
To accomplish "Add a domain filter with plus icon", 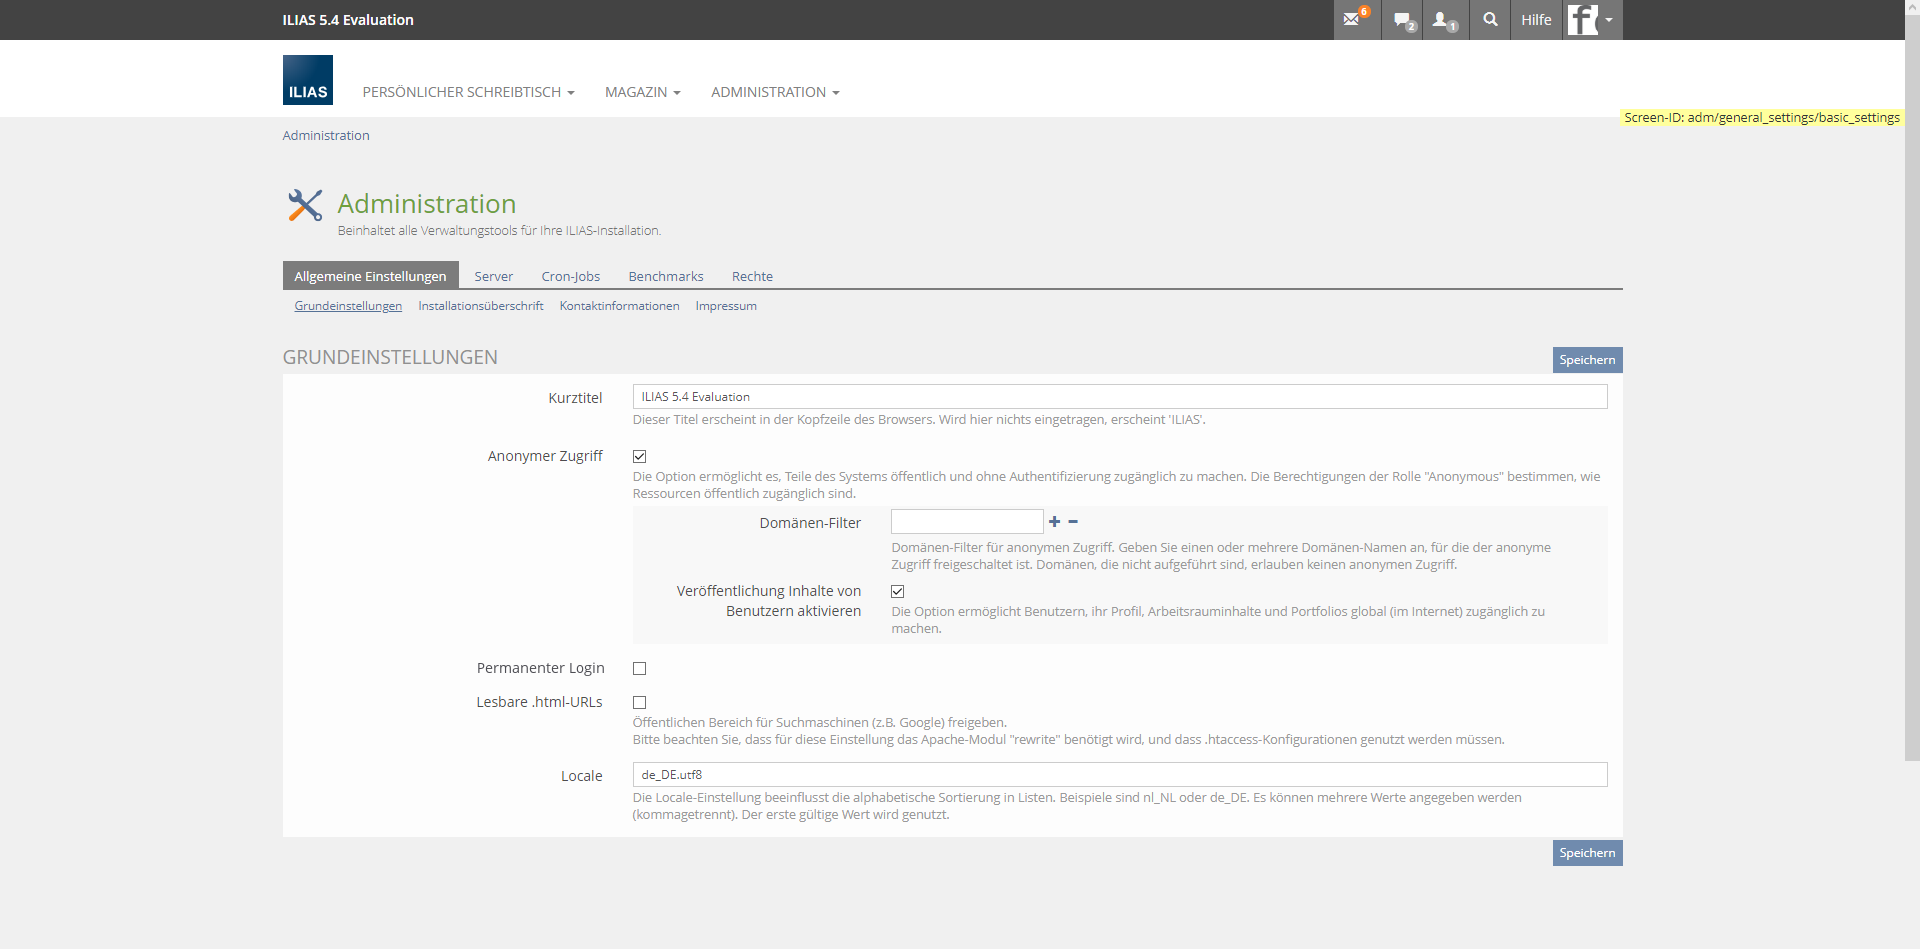I will pyautogui.click(x=1054, y=522).
